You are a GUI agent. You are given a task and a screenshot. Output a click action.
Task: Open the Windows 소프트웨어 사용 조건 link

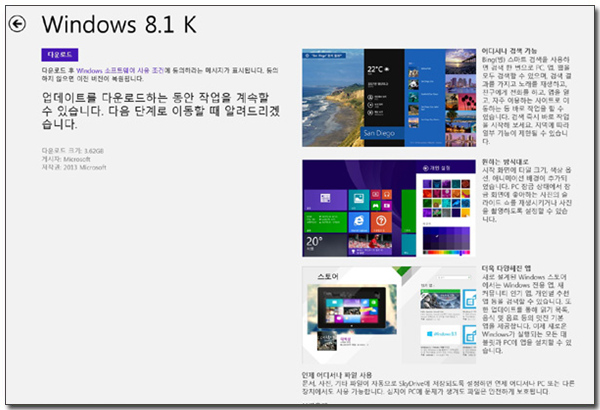(120, 70)
